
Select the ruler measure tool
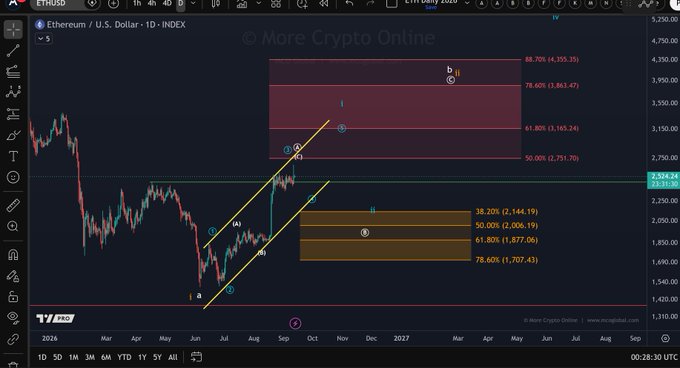coord(13,205)
